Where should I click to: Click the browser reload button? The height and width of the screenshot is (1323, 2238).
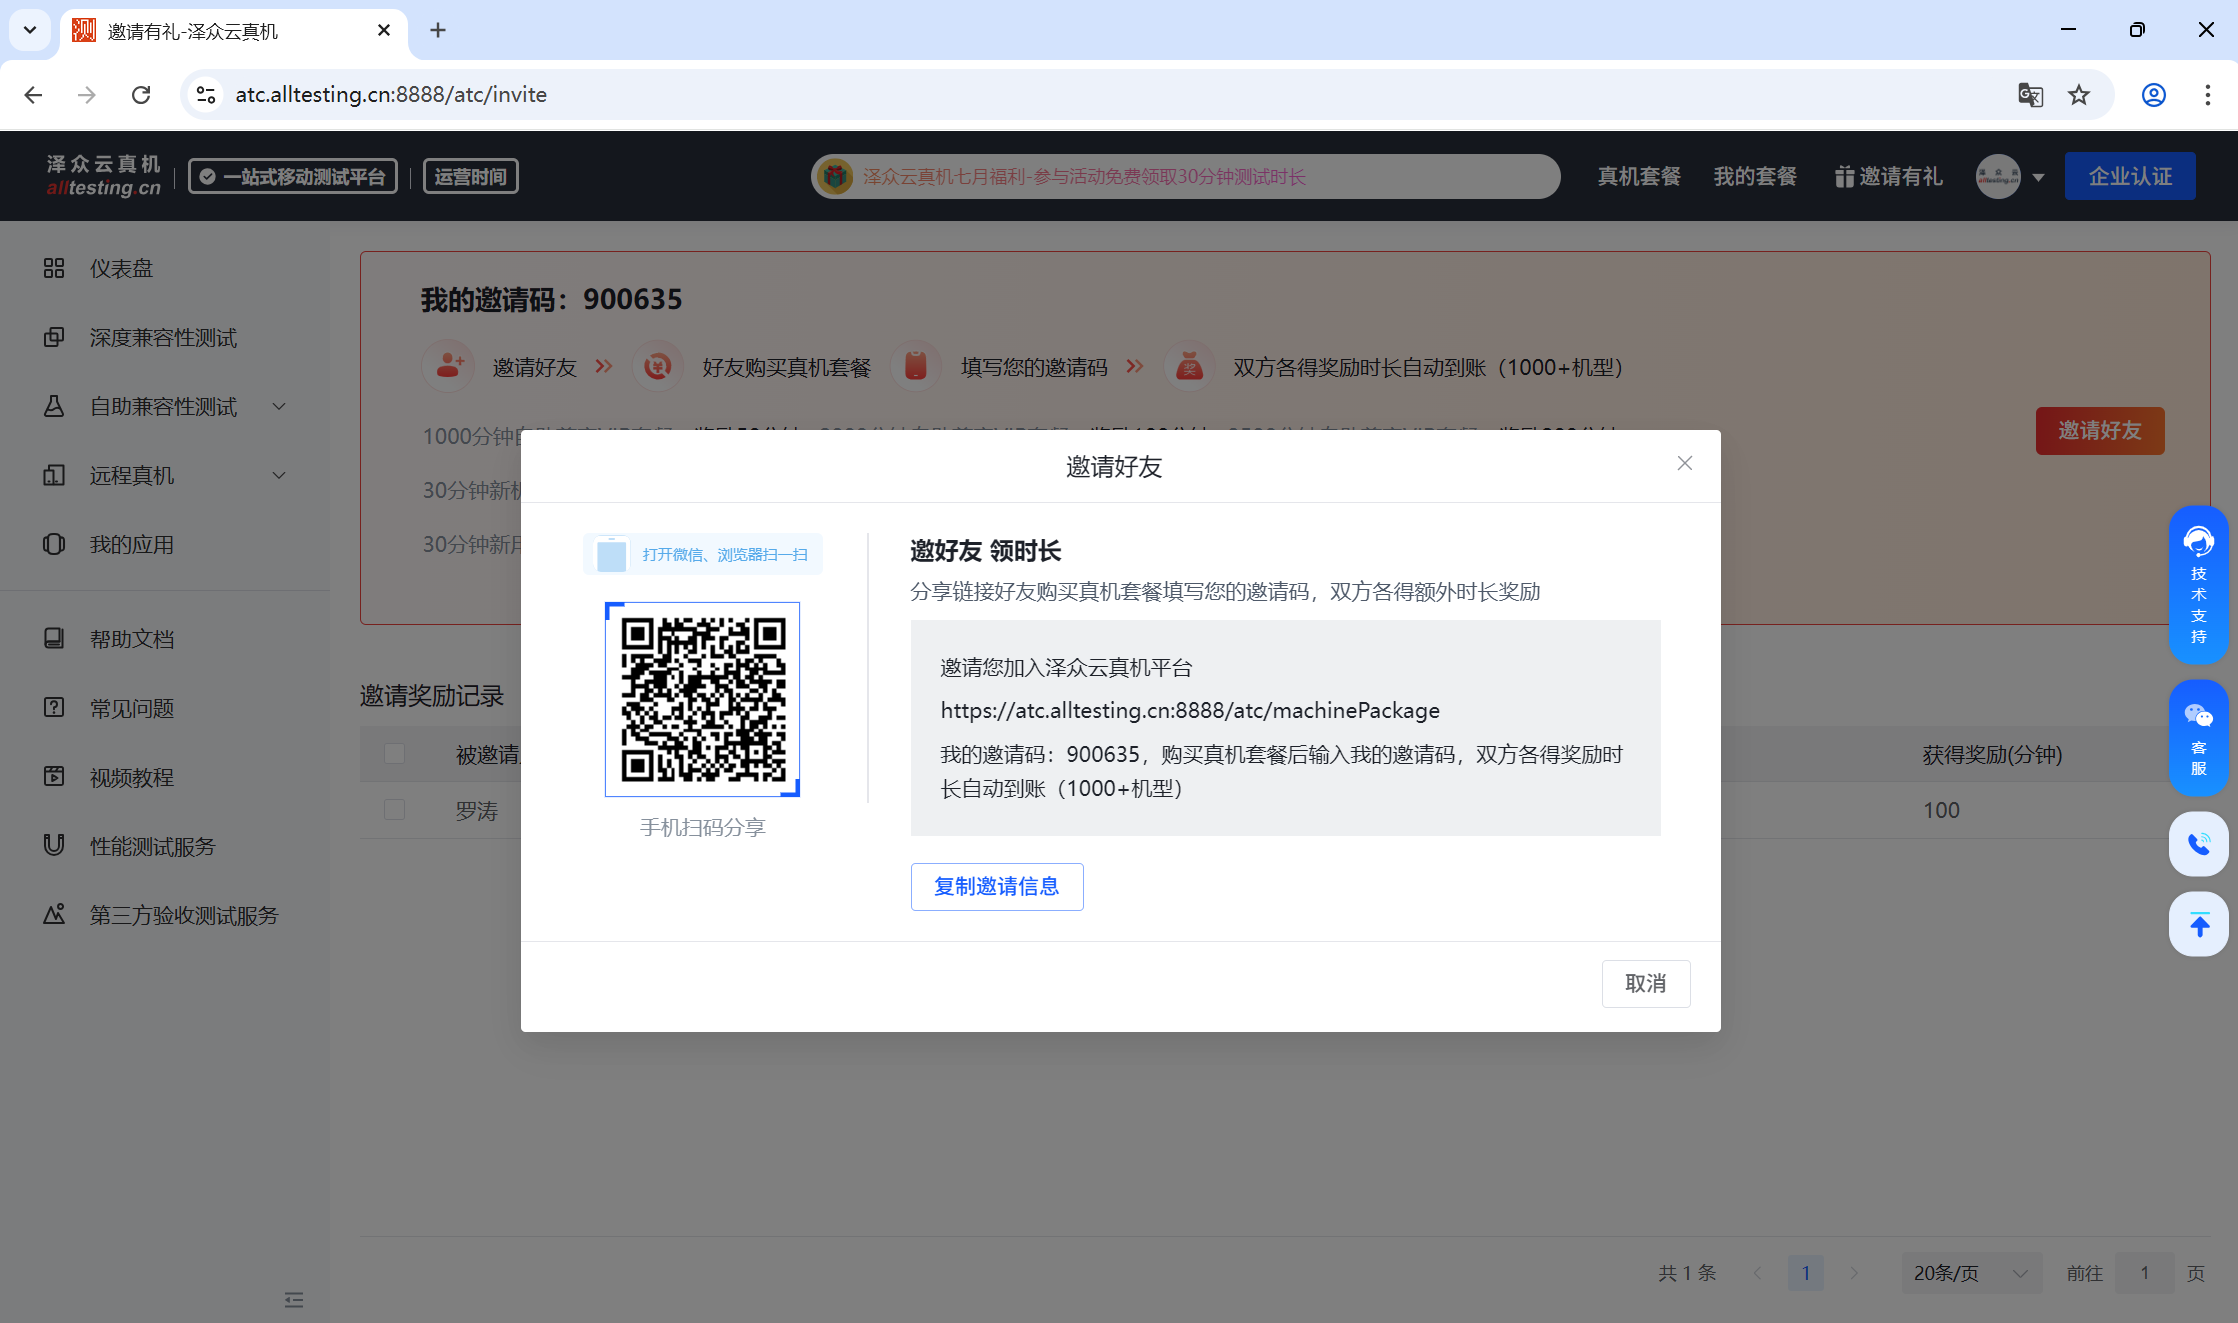click(141, 95)
